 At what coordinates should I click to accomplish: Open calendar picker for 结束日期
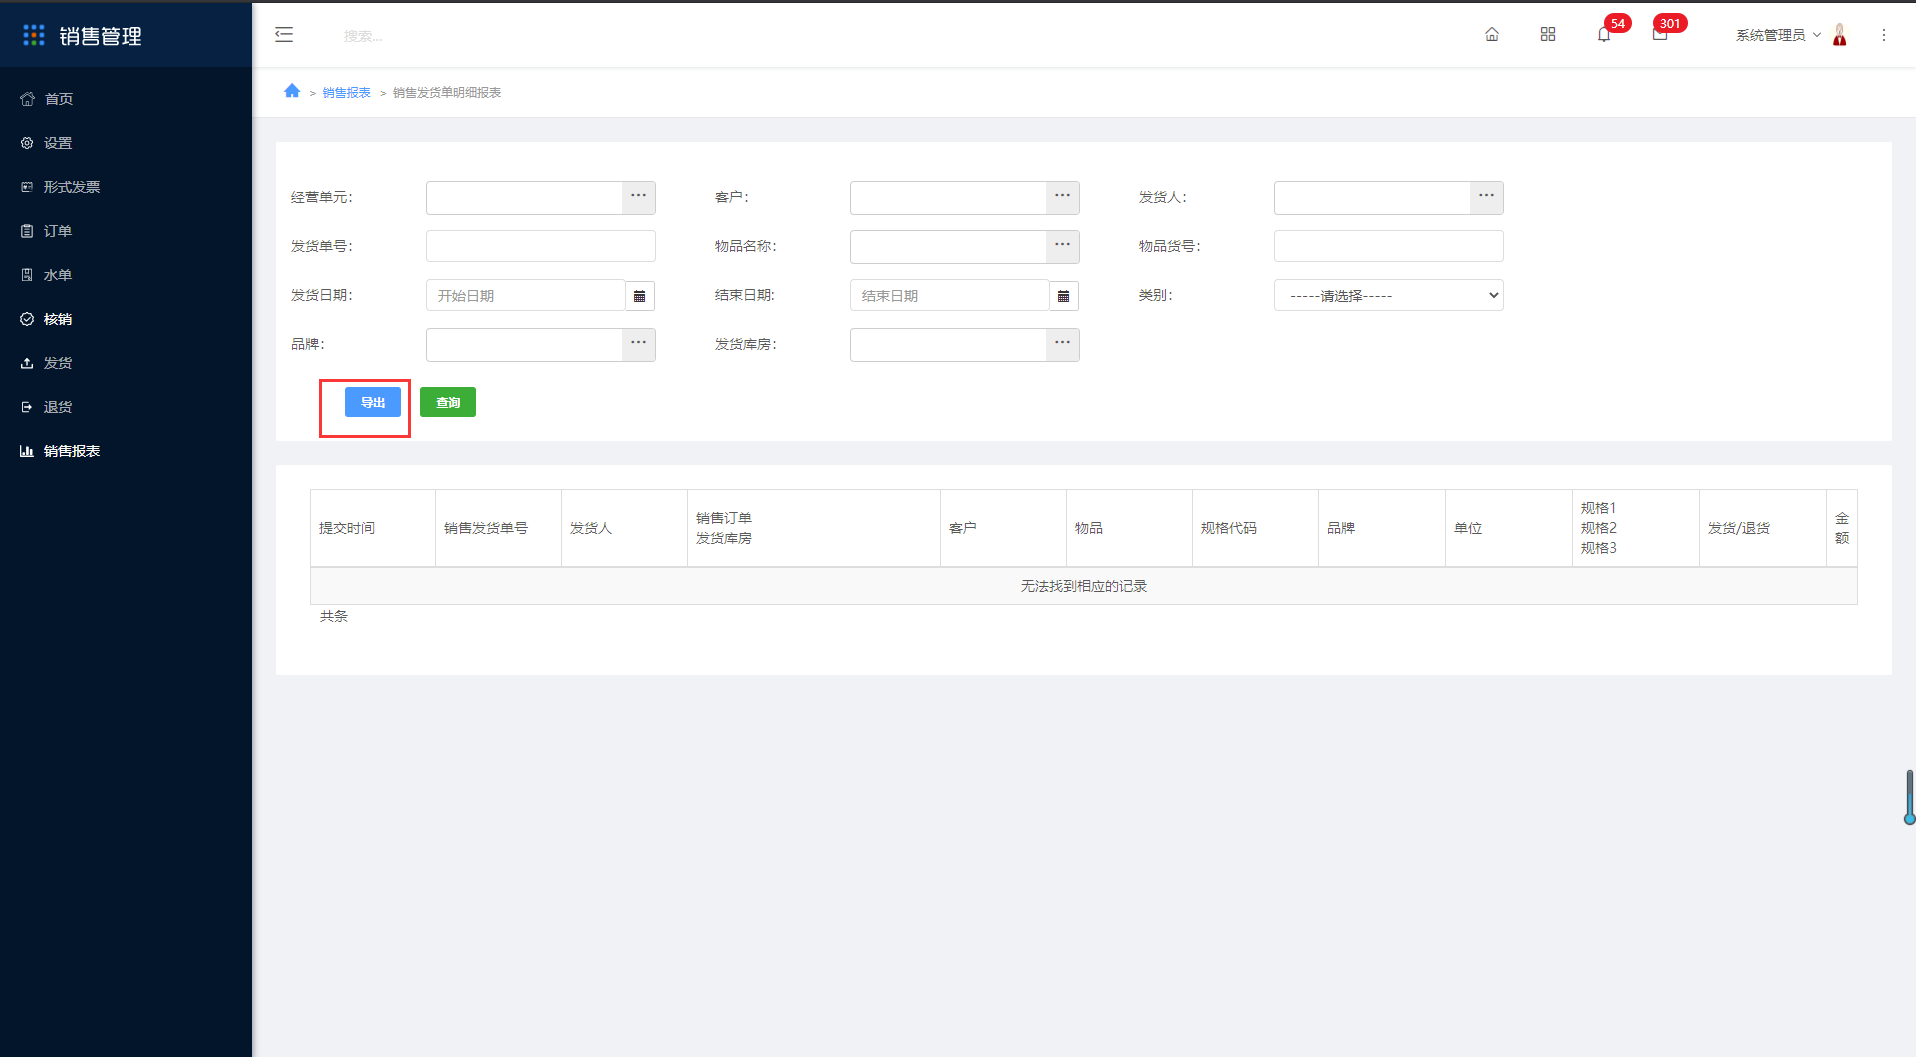tap(1064, 296)
